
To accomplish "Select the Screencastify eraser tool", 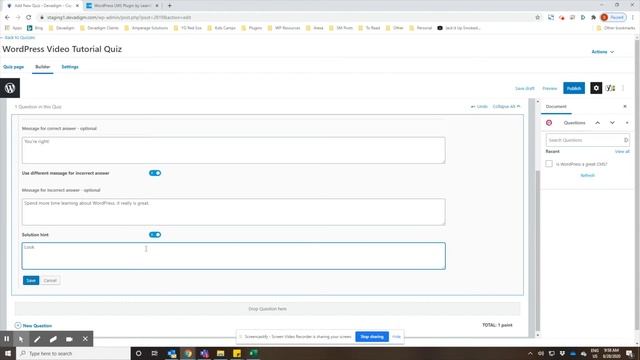I will pos(53,339).
